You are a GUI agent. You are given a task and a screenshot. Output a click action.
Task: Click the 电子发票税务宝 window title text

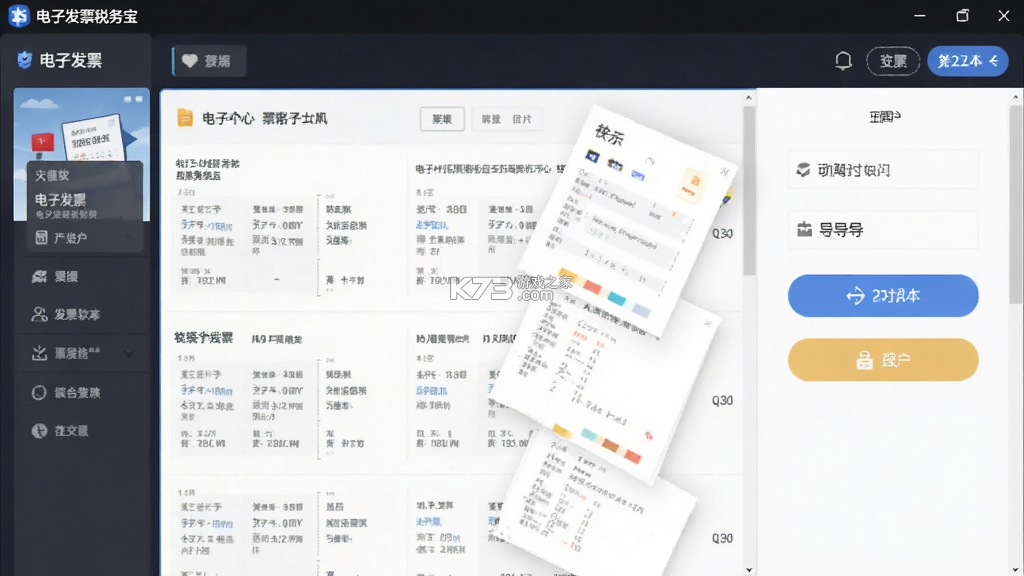pyautogui.click(x=87, y=16)
